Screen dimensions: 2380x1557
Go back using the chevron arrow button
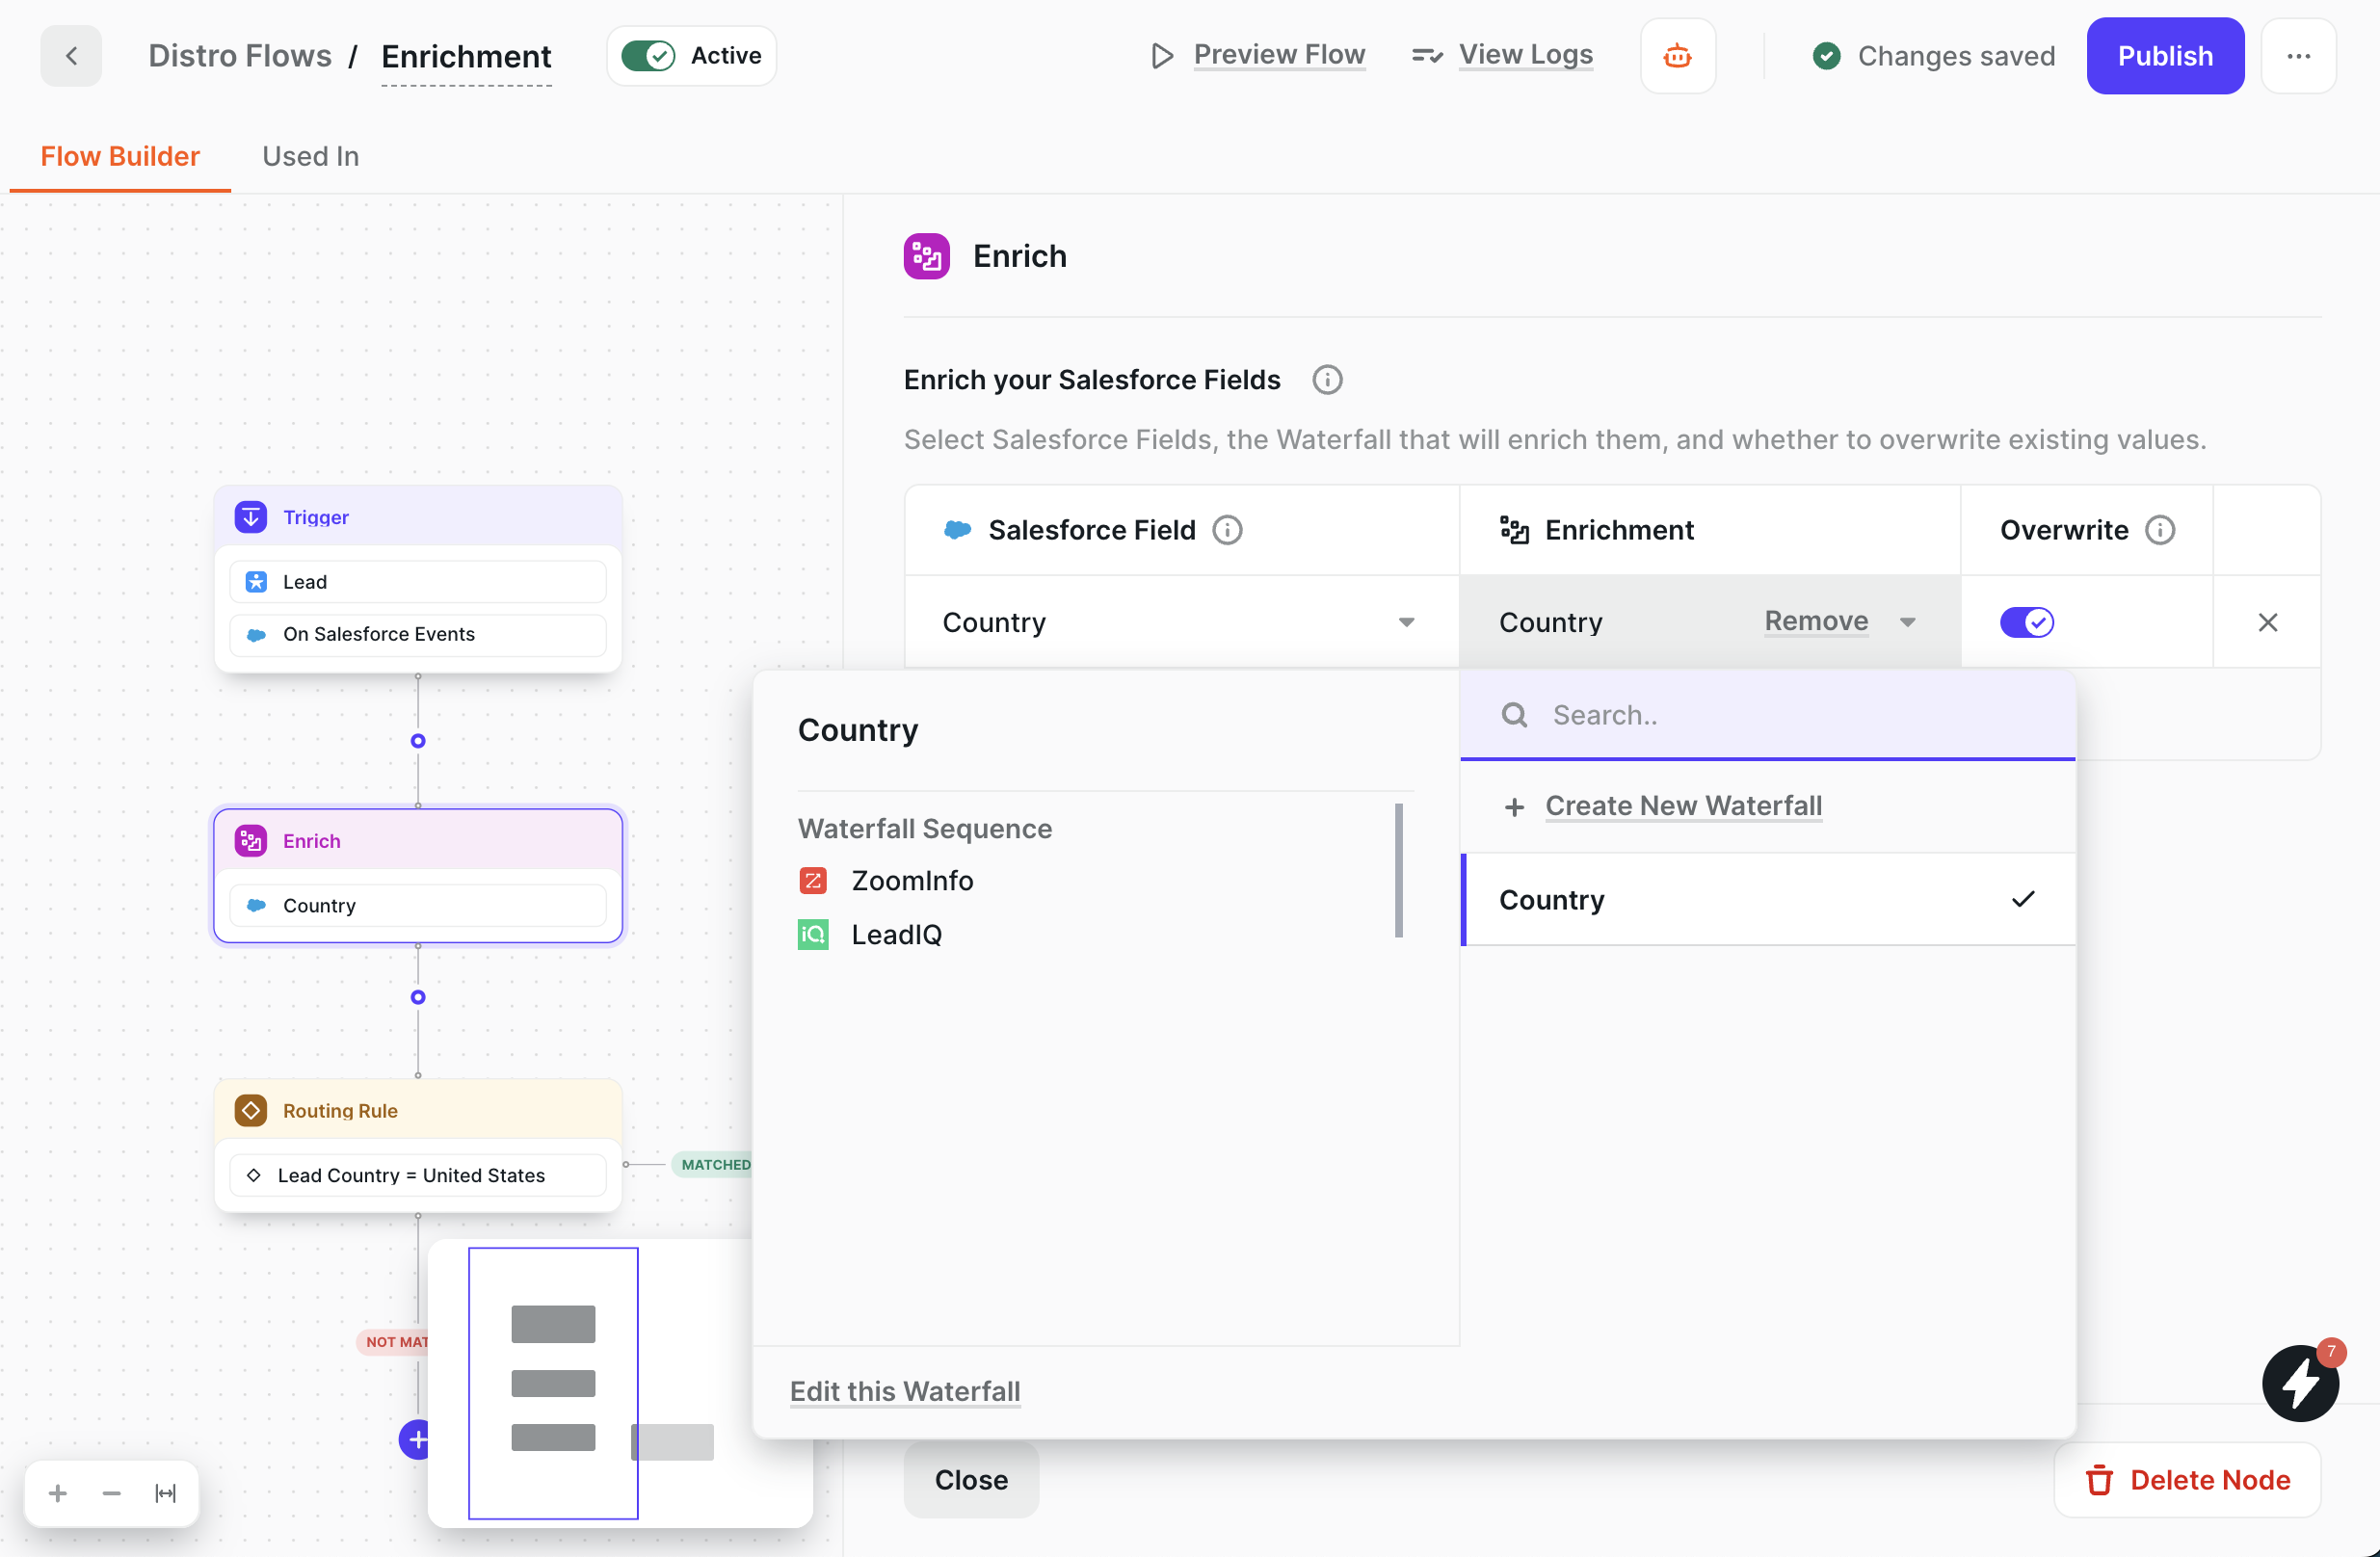pos(71,56)
